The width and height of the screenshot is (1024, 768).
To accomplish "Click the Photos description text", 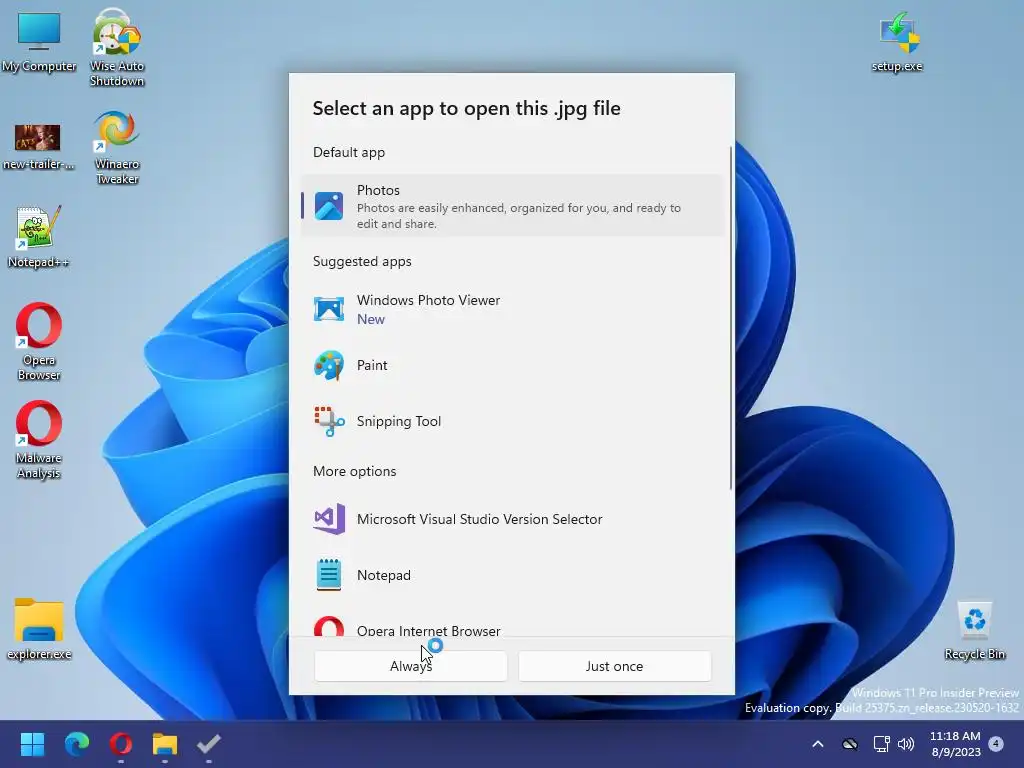I will tap(519, 216).
